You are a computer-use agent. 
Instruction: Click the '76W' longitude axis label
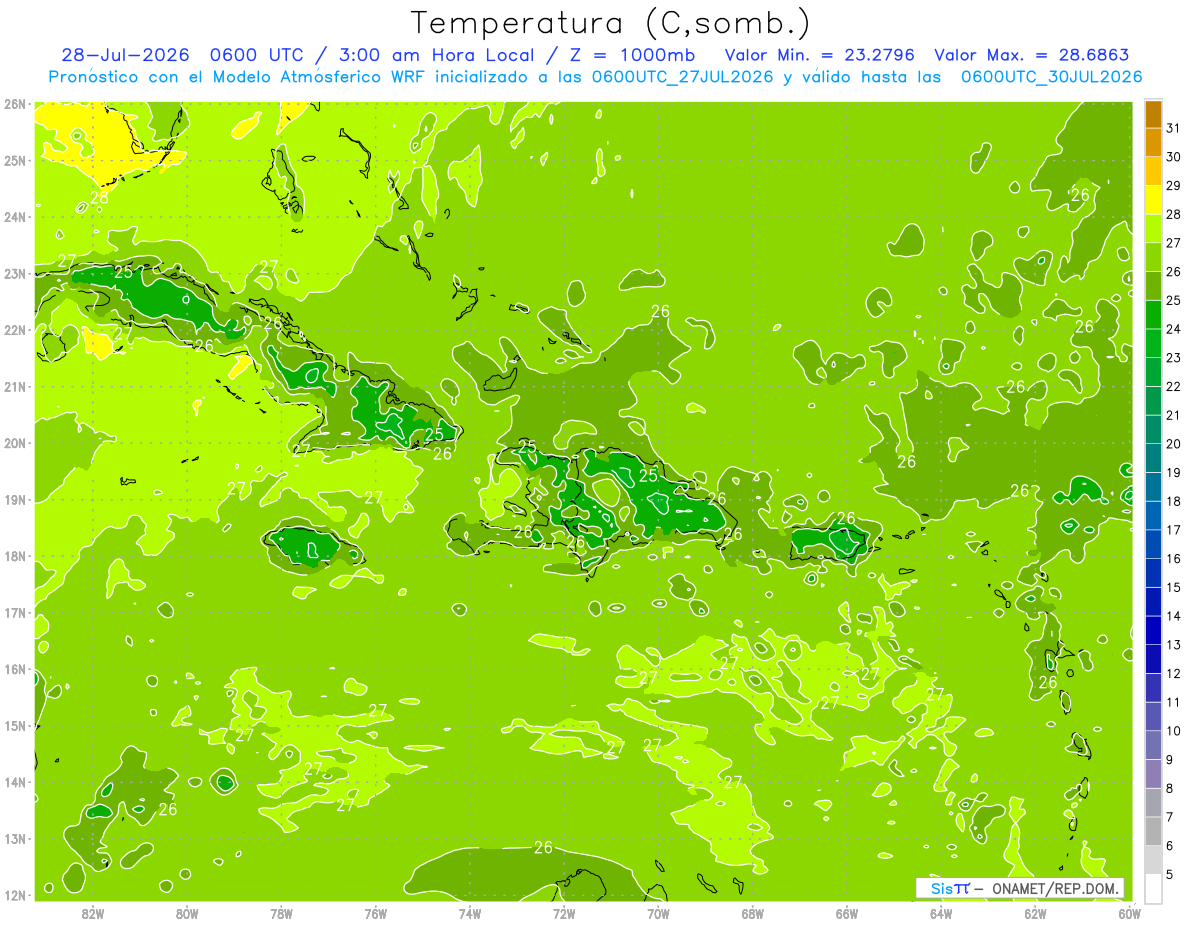click(x=376, y=912)
